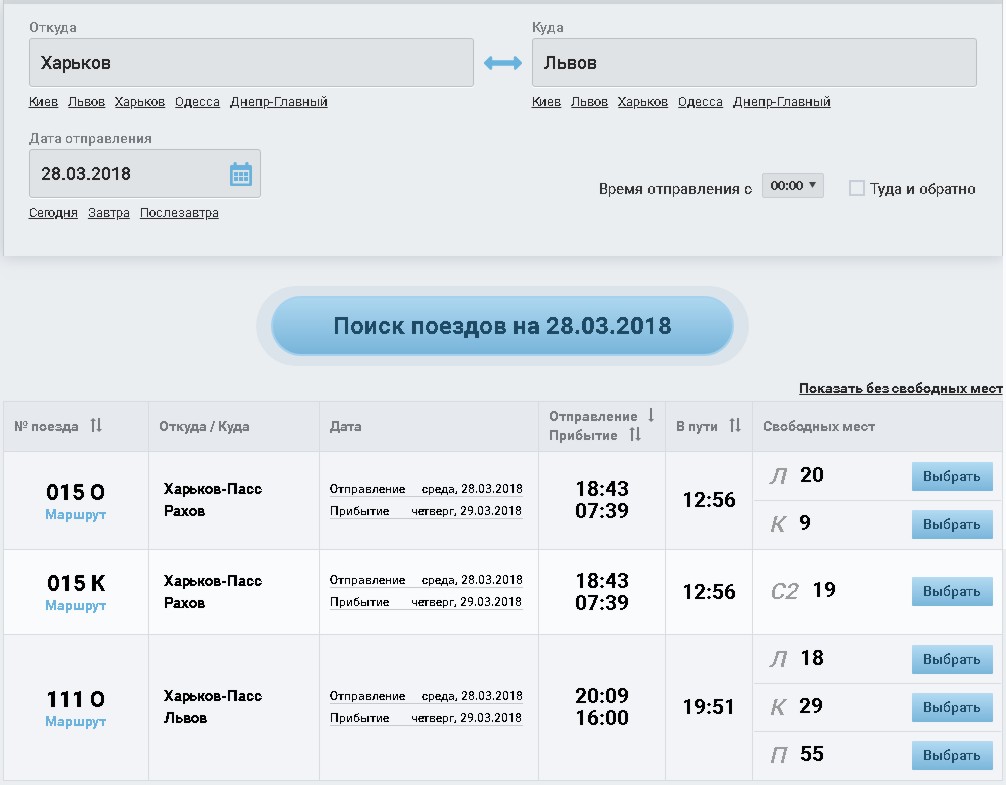Click the 'Откуда' field containing Харьков
The image size is (1006, 785).
tap(251, 63)
